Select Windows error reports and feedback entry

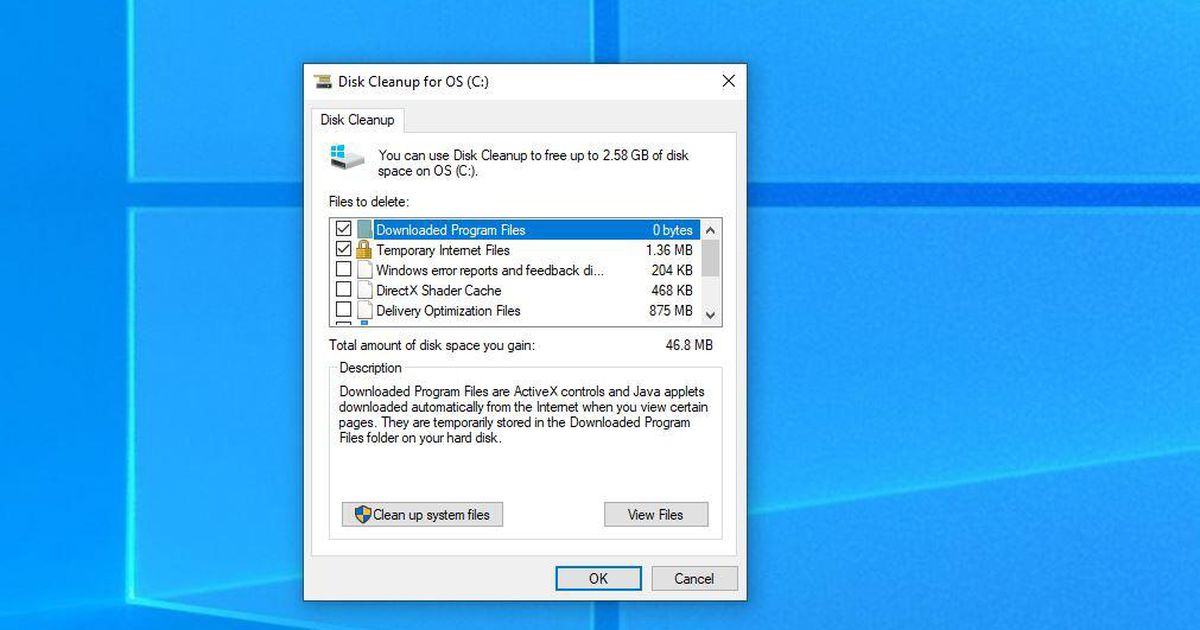[x=490, y=270]
